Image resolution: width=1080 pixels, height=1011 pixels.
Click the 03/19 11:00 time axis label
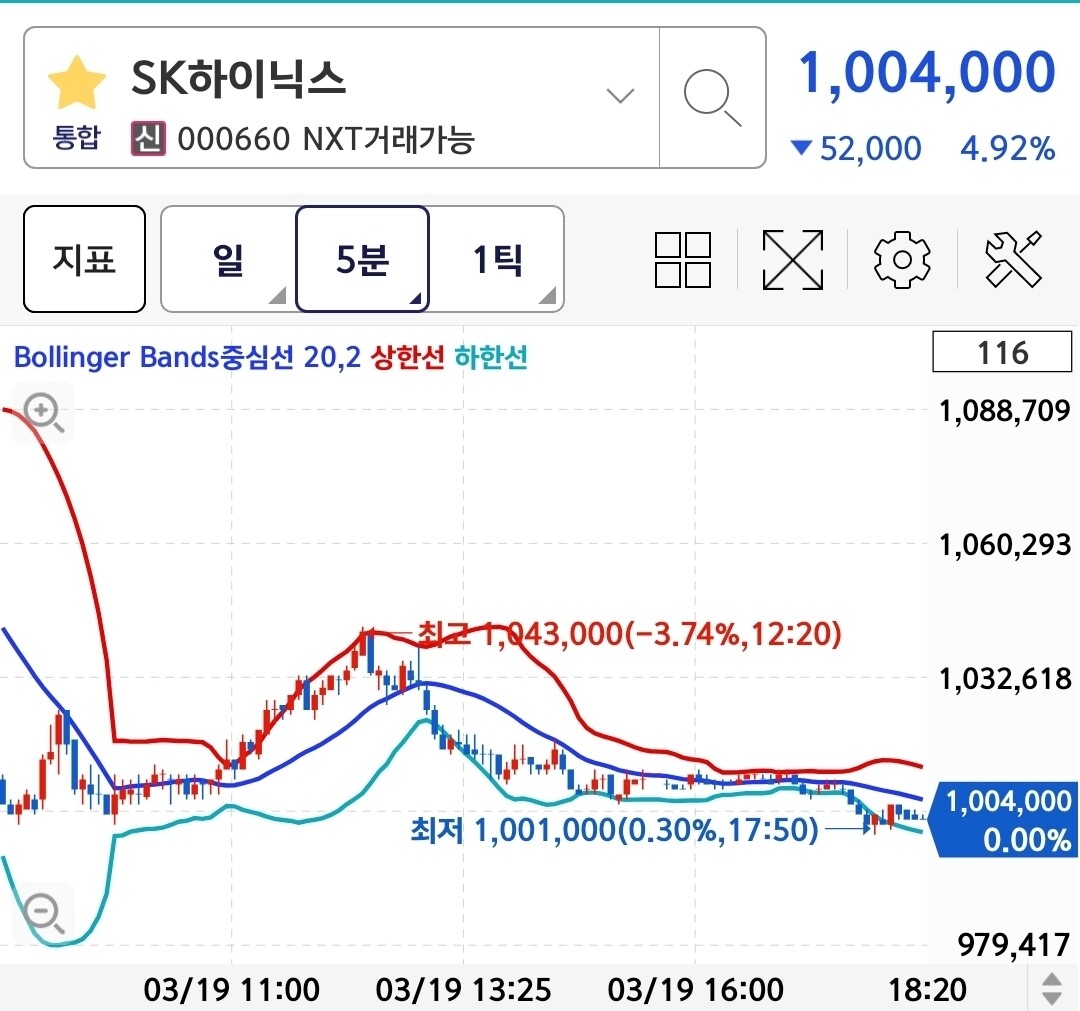(x=231, y=990)
